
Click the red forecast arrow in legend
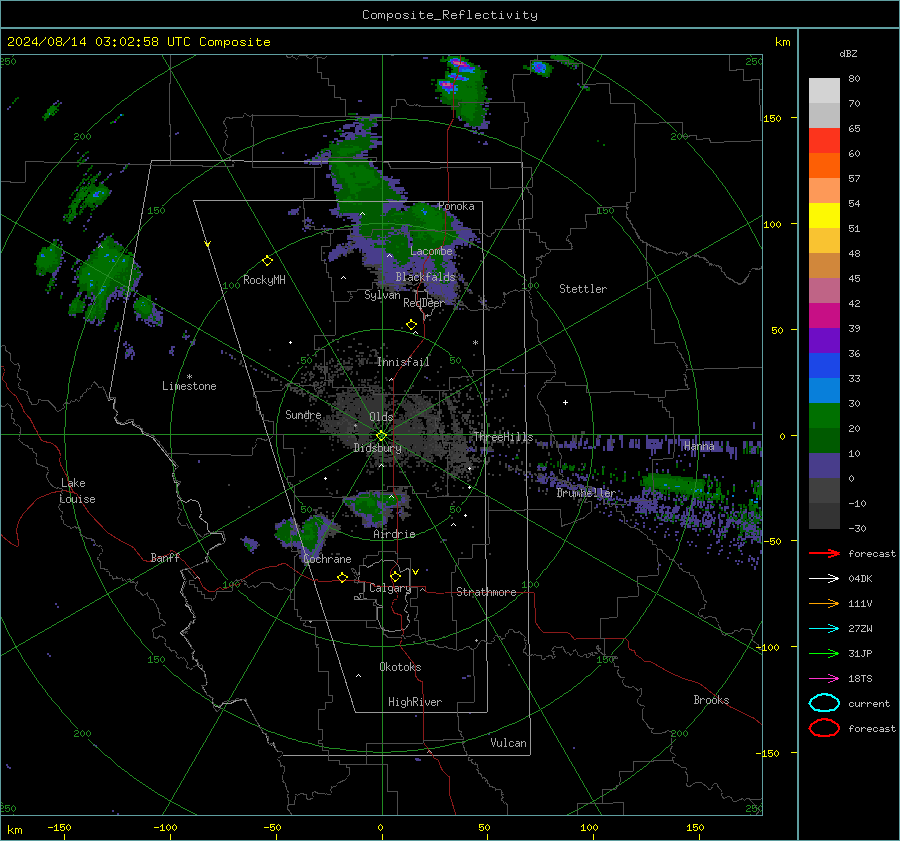click(x=824, y=553)
